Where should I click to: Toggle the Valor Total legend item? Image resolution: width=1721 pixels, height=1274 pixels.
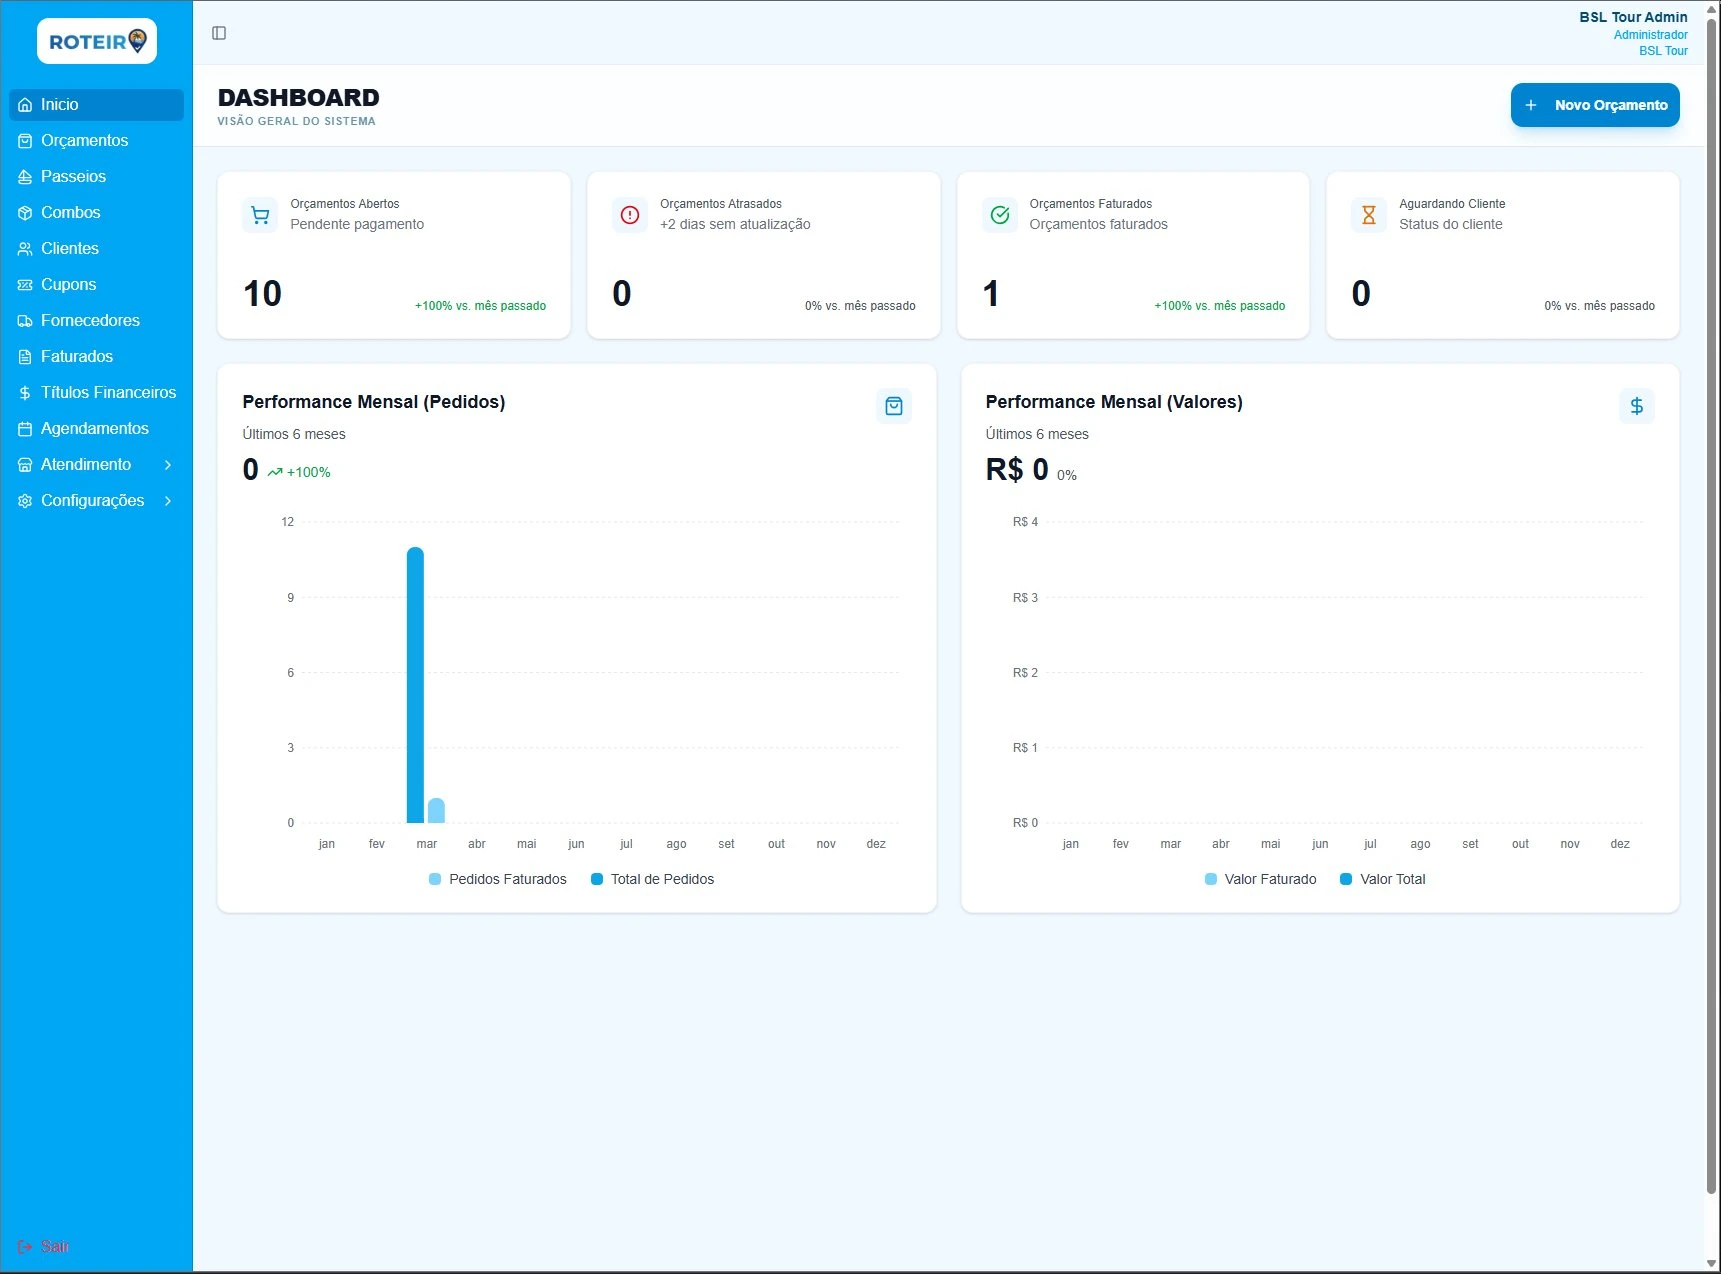coord(1383,879)
